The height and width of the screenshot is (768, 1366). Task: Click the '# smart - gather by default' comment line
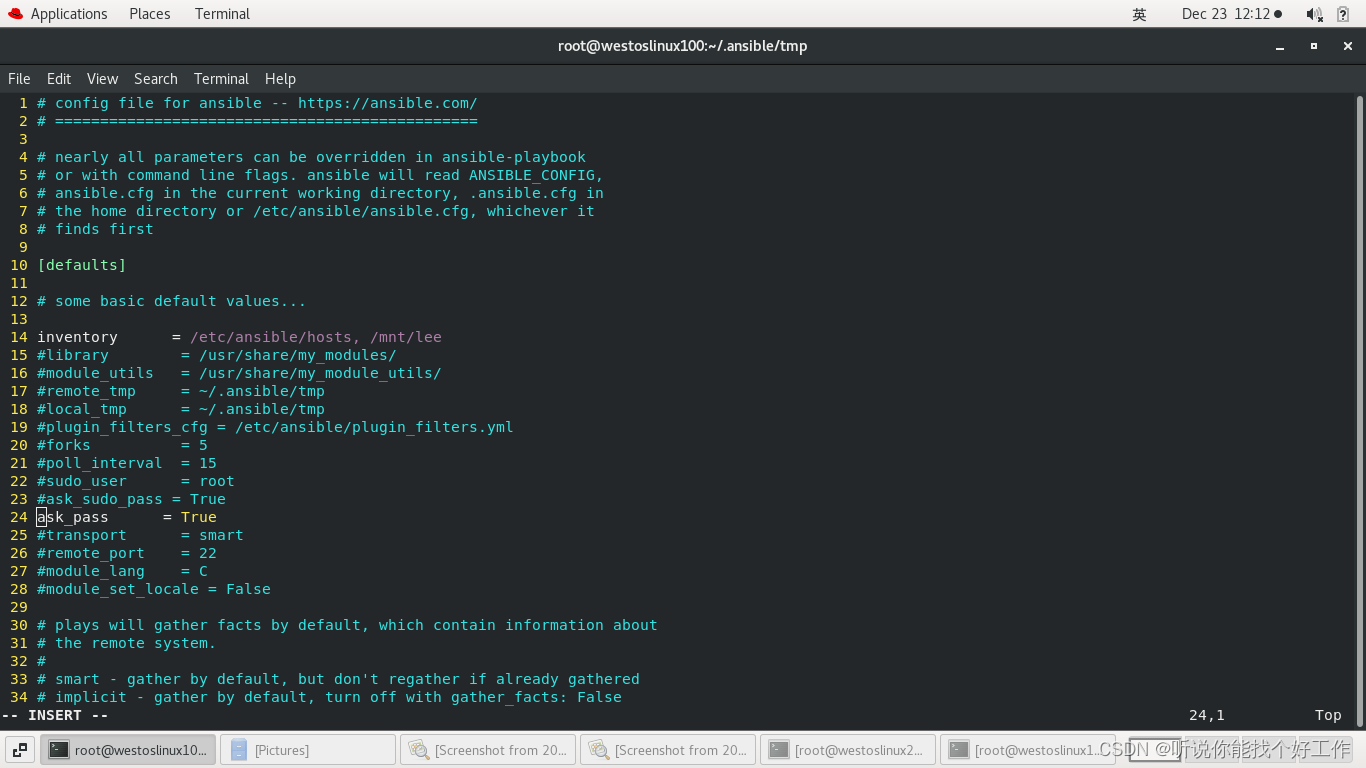coord(338,679)
